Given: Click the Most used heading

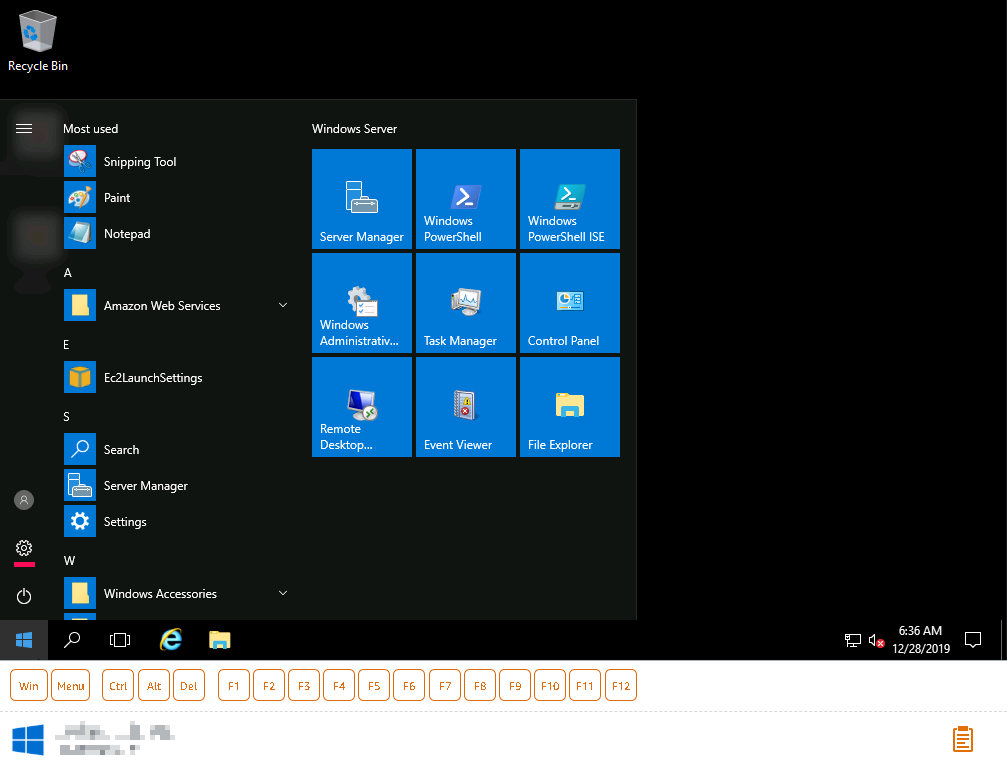Looking at the screenshot, I should coord(91,128).
